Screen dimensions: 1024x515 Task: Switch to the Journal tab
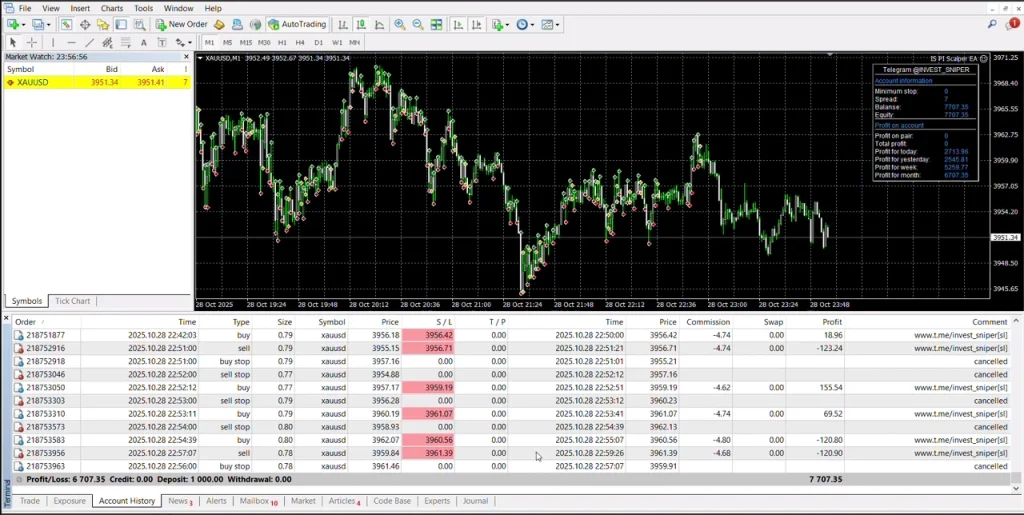[475, 501]
